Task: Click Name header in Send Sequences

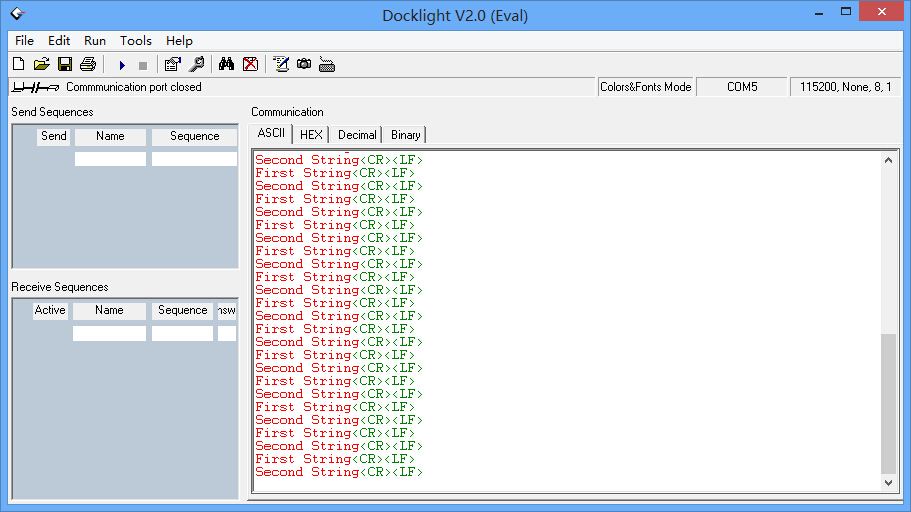Action: click(x=110, y=136)
